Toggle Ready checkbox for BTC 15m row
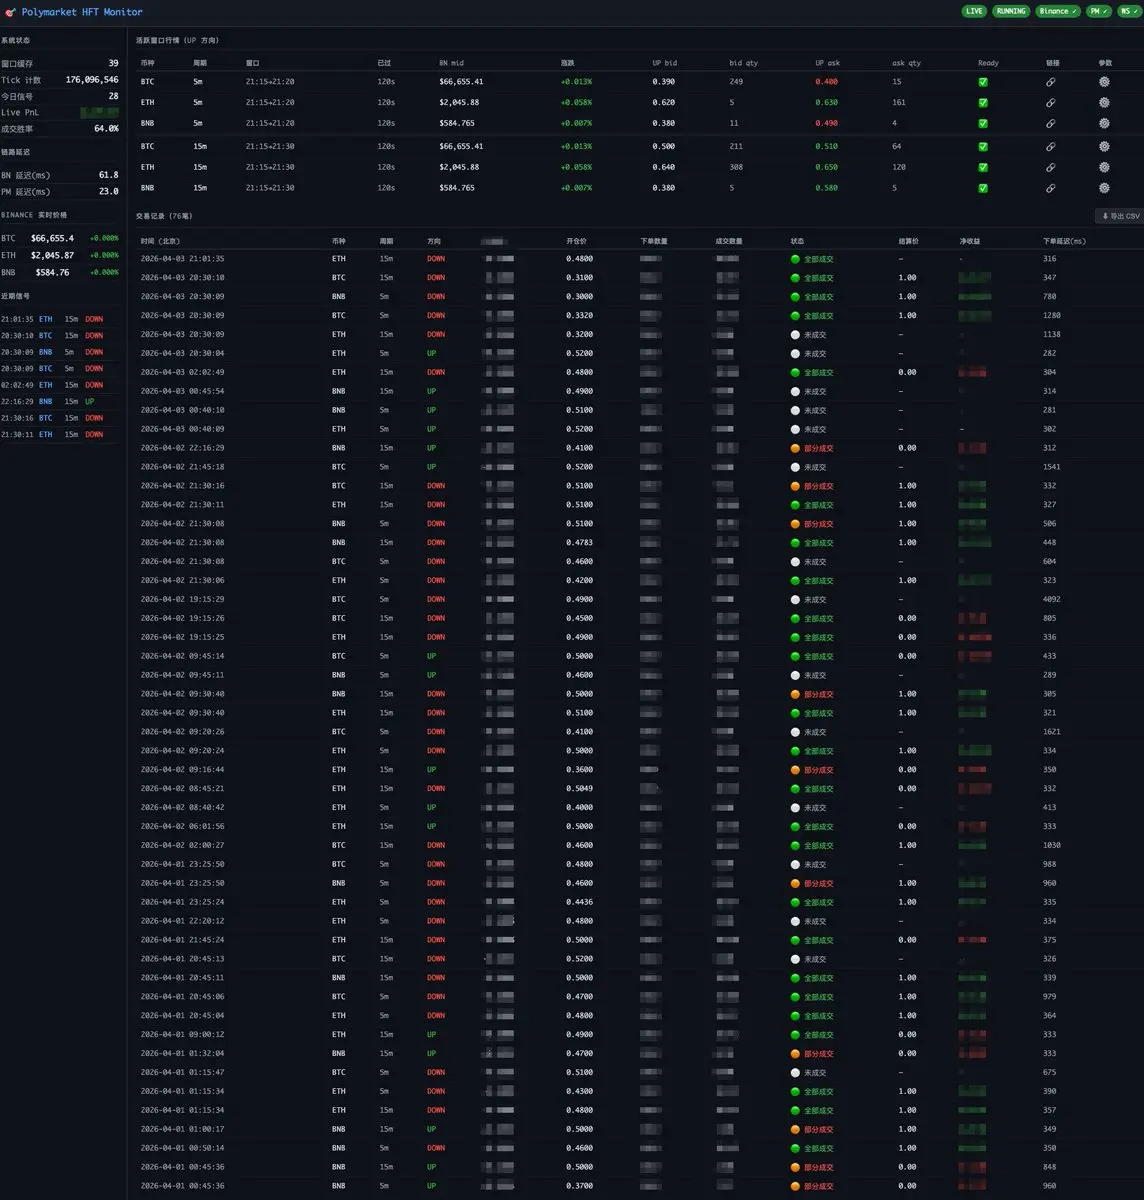 click(x=983, y=146)
